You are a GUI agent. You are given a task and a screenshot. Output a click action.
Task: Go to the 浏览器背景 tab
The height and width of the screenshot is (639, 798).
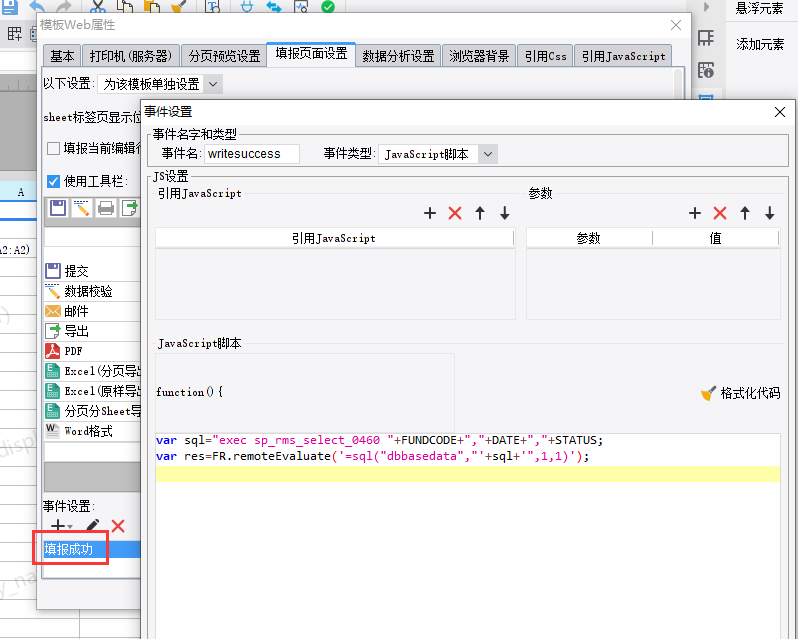pos(479,55)
